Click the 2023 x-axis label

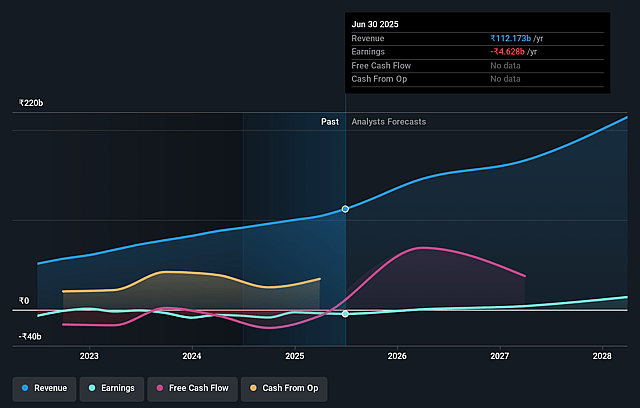(x=89, y=356)
